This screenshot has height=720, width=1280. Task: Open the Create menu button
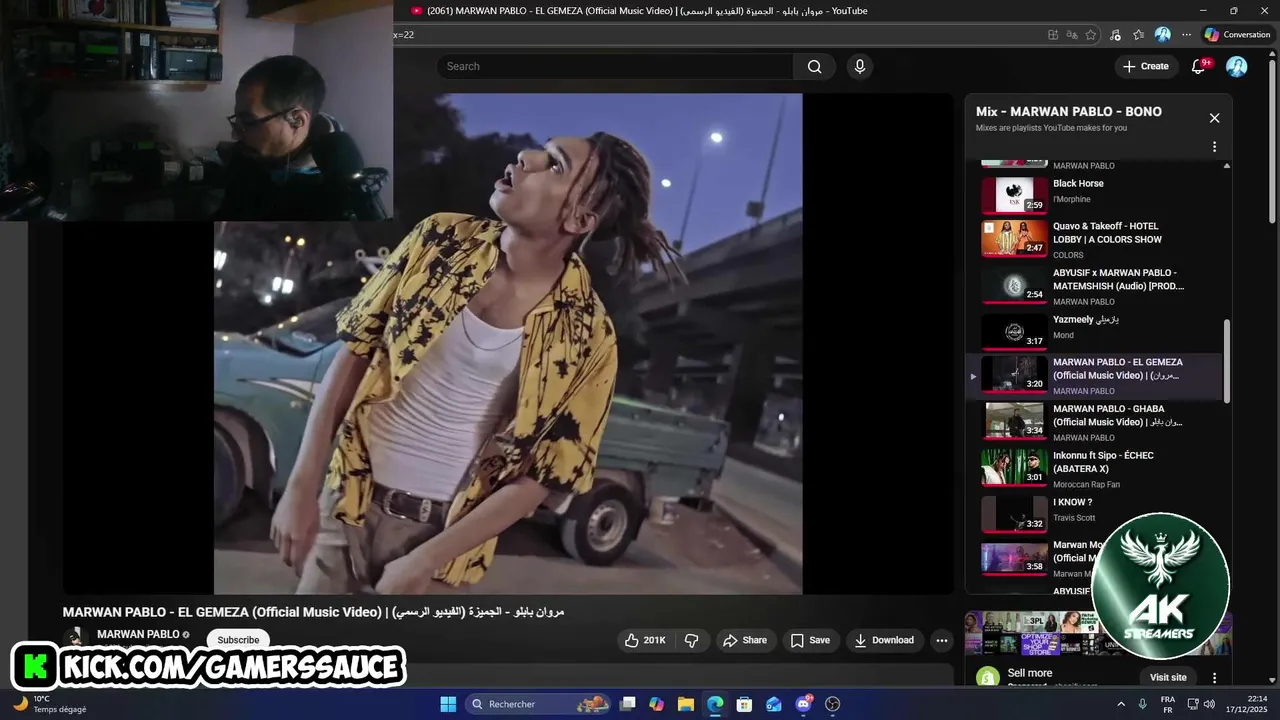(x=1146, y=66)
